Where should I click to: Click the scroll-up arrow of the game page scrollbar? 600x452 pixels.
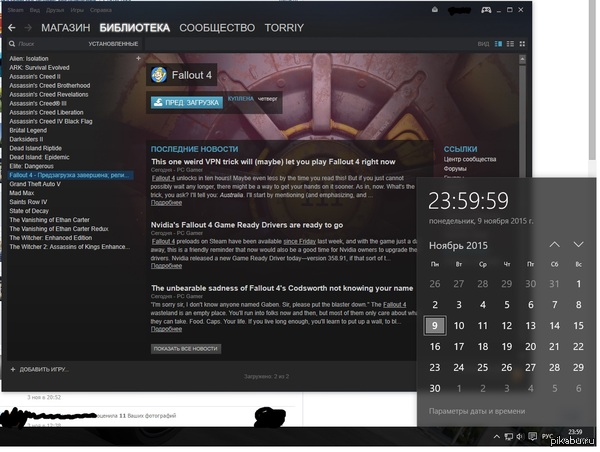pyautogui.click(x=522, y=59)
